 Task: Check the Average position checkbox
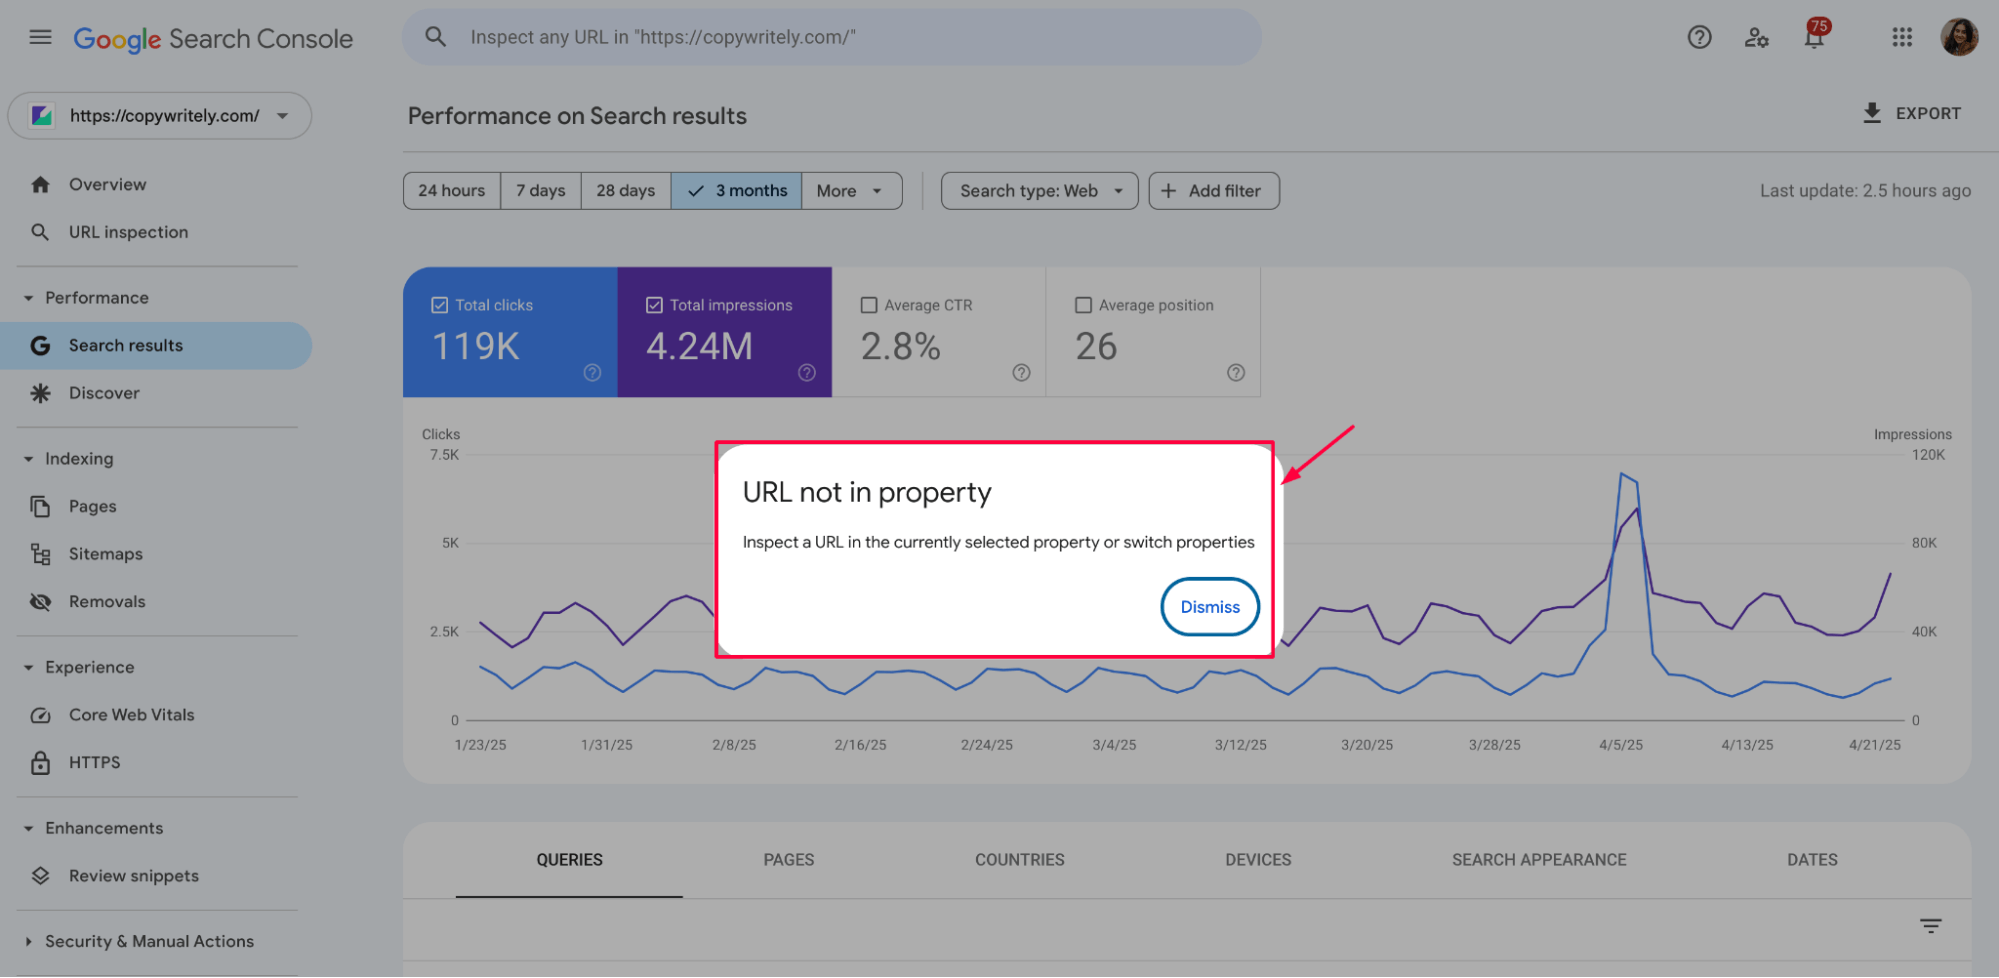(x=1083, y=305)
